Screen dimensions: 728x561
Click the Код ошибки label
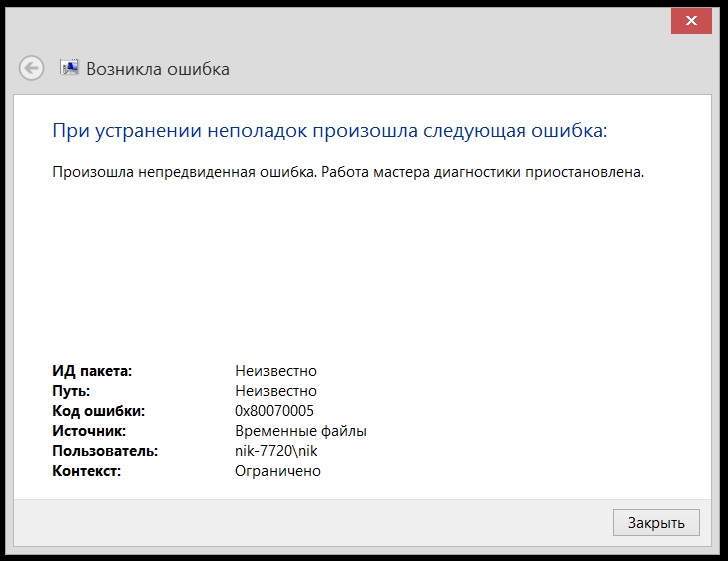[98, 411]
